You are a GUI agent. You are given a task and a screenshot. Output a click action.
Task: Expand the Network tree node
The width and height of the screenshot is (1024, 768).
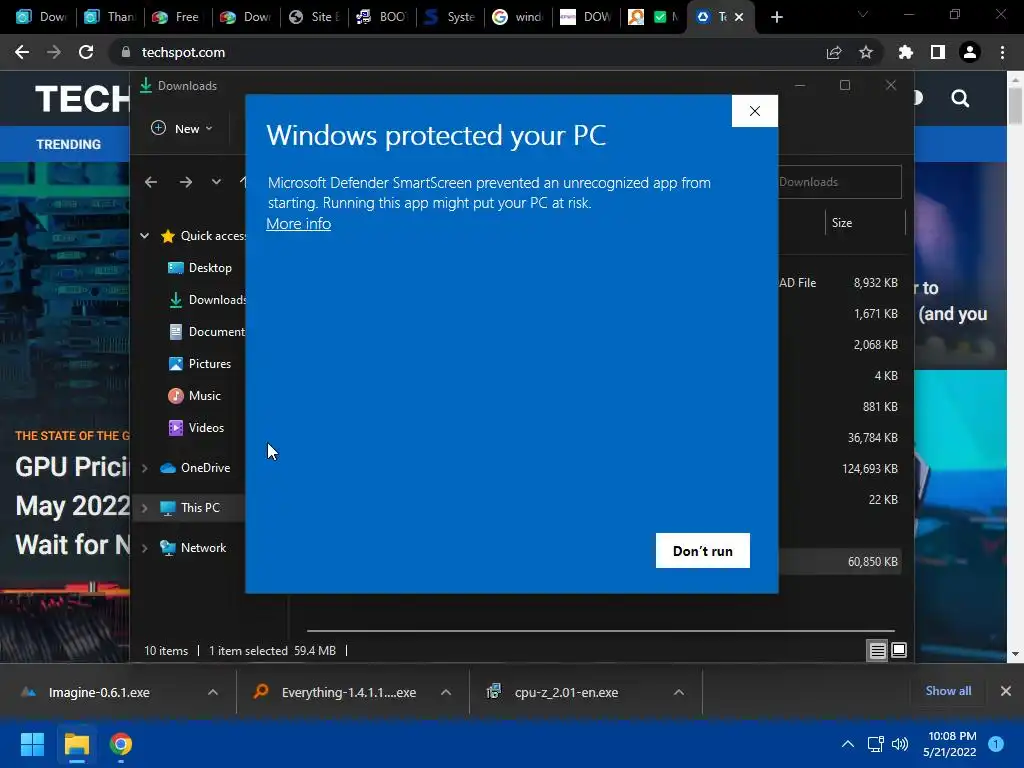144,548
